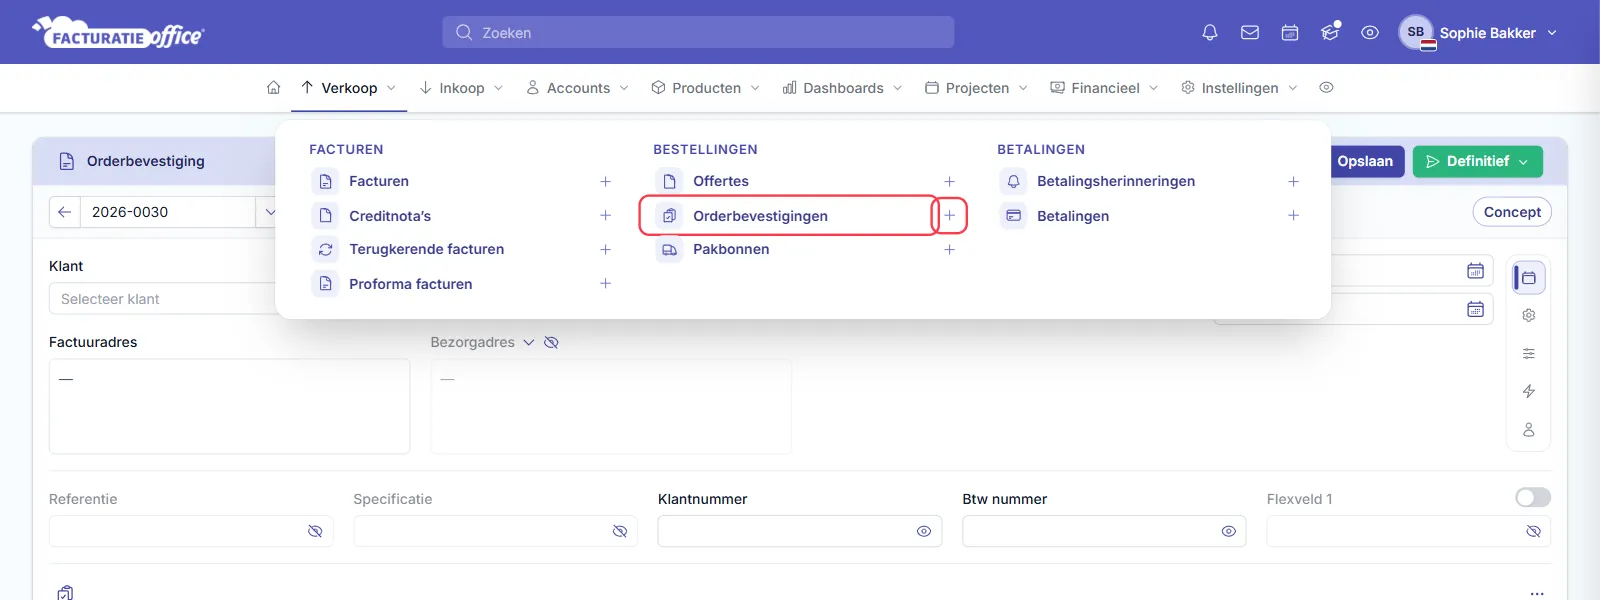Expand the Inkoop menu

(461, 88)
